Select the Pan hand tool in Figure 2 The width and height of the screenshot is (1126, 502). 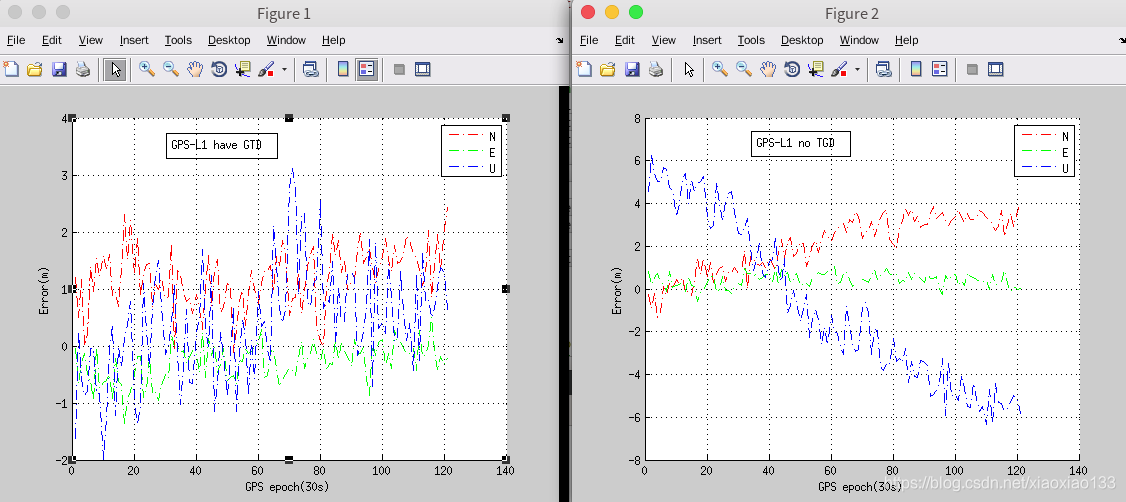tap(768, 69)
